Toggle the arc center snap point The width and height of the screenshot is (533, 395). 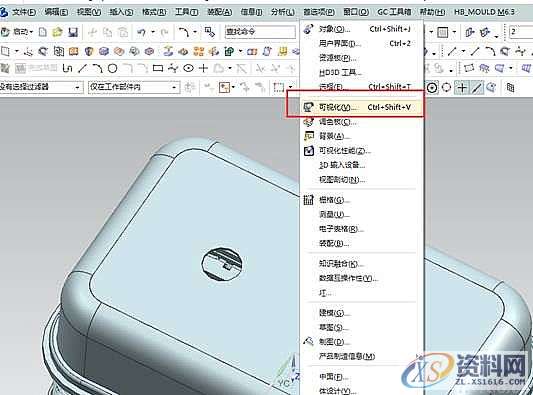[432, 88]
